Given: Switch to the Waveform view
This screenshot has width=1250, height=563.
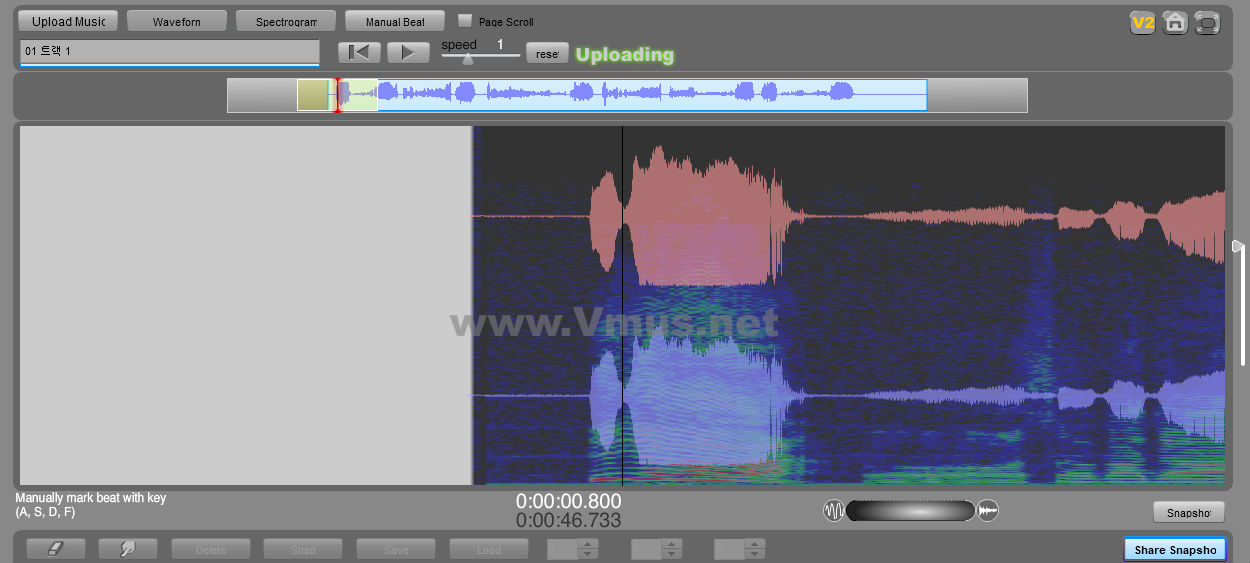Looking at the screenshot, I should [x=177, y=21].
